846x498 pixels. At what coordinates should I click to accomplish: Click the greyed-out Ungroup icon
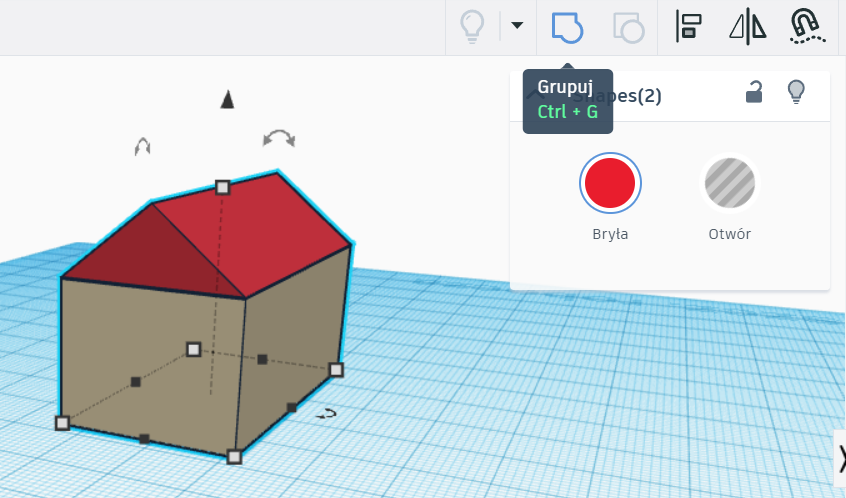point(629,28)
